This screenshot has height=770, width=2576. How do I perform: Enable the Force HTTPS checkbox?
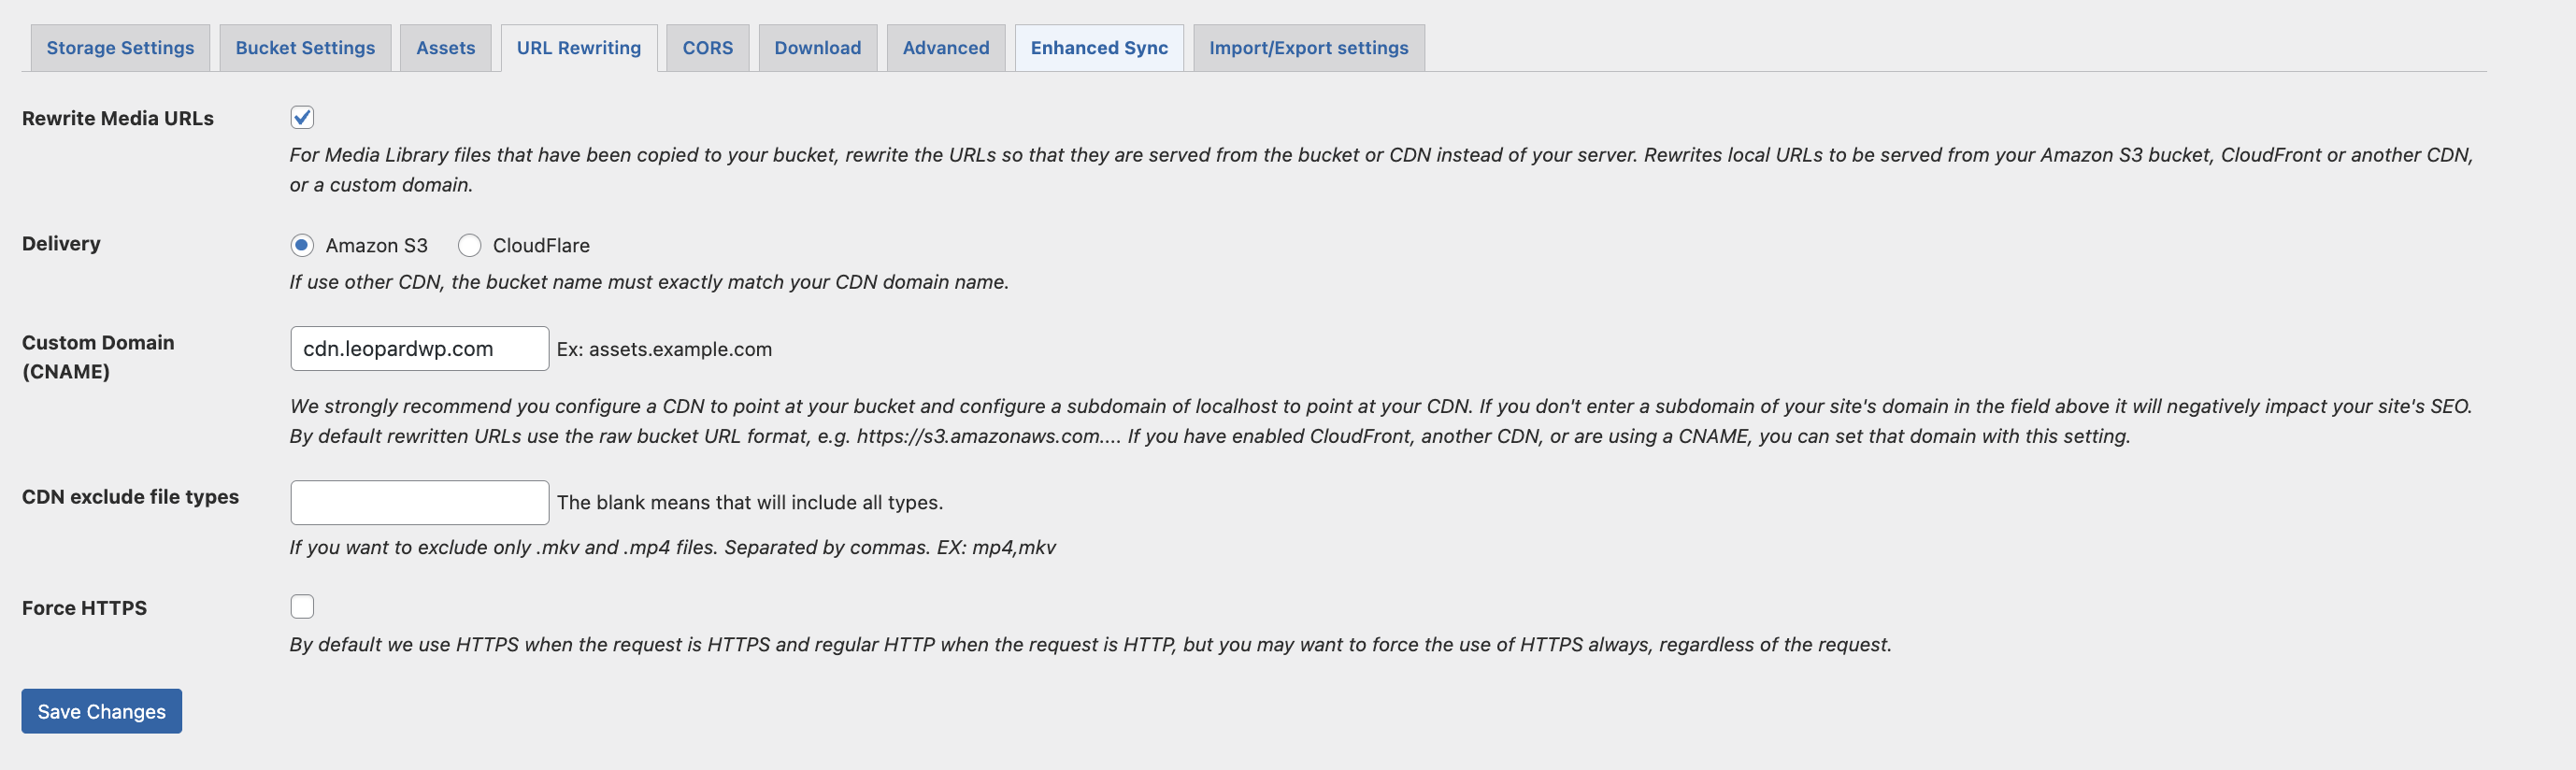pos(302,607)
